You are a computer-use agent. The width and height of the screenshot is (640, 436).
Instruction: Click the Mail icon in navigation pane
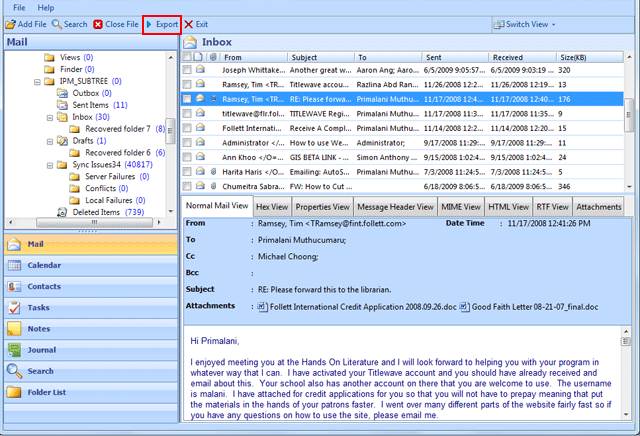pyautogui.click(x=14, y=244)
